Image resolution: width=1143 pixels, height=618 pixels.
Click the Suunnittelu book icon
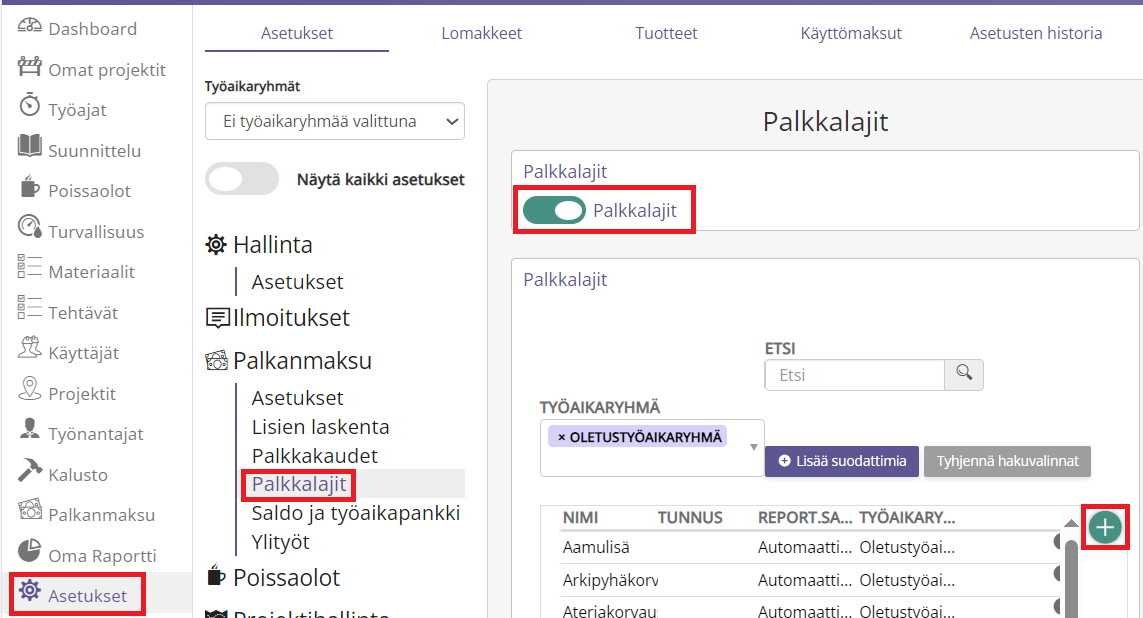pyautogui.click(x=29, y=146)
